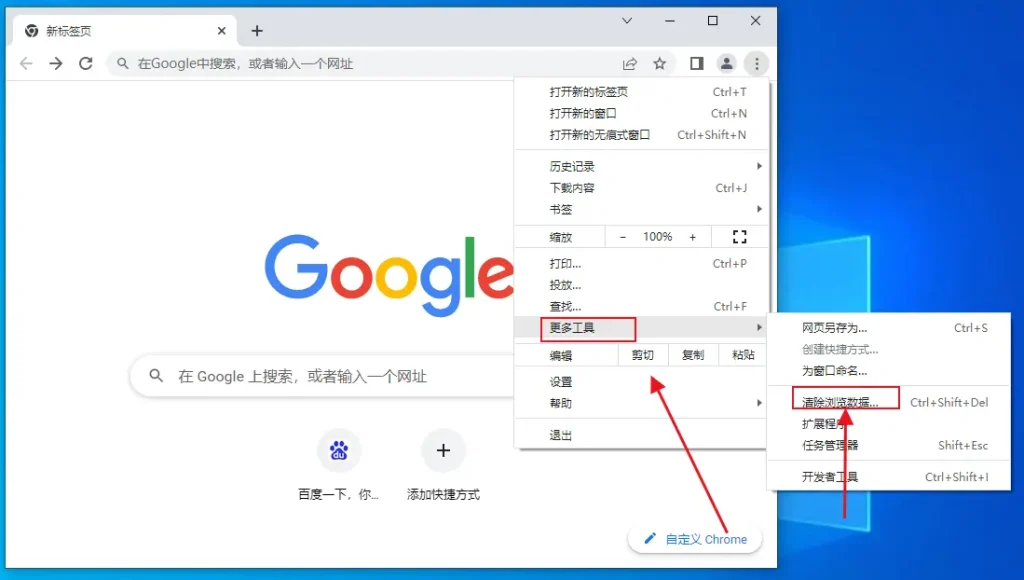Open a new tab with plus button

coord(257,31)
